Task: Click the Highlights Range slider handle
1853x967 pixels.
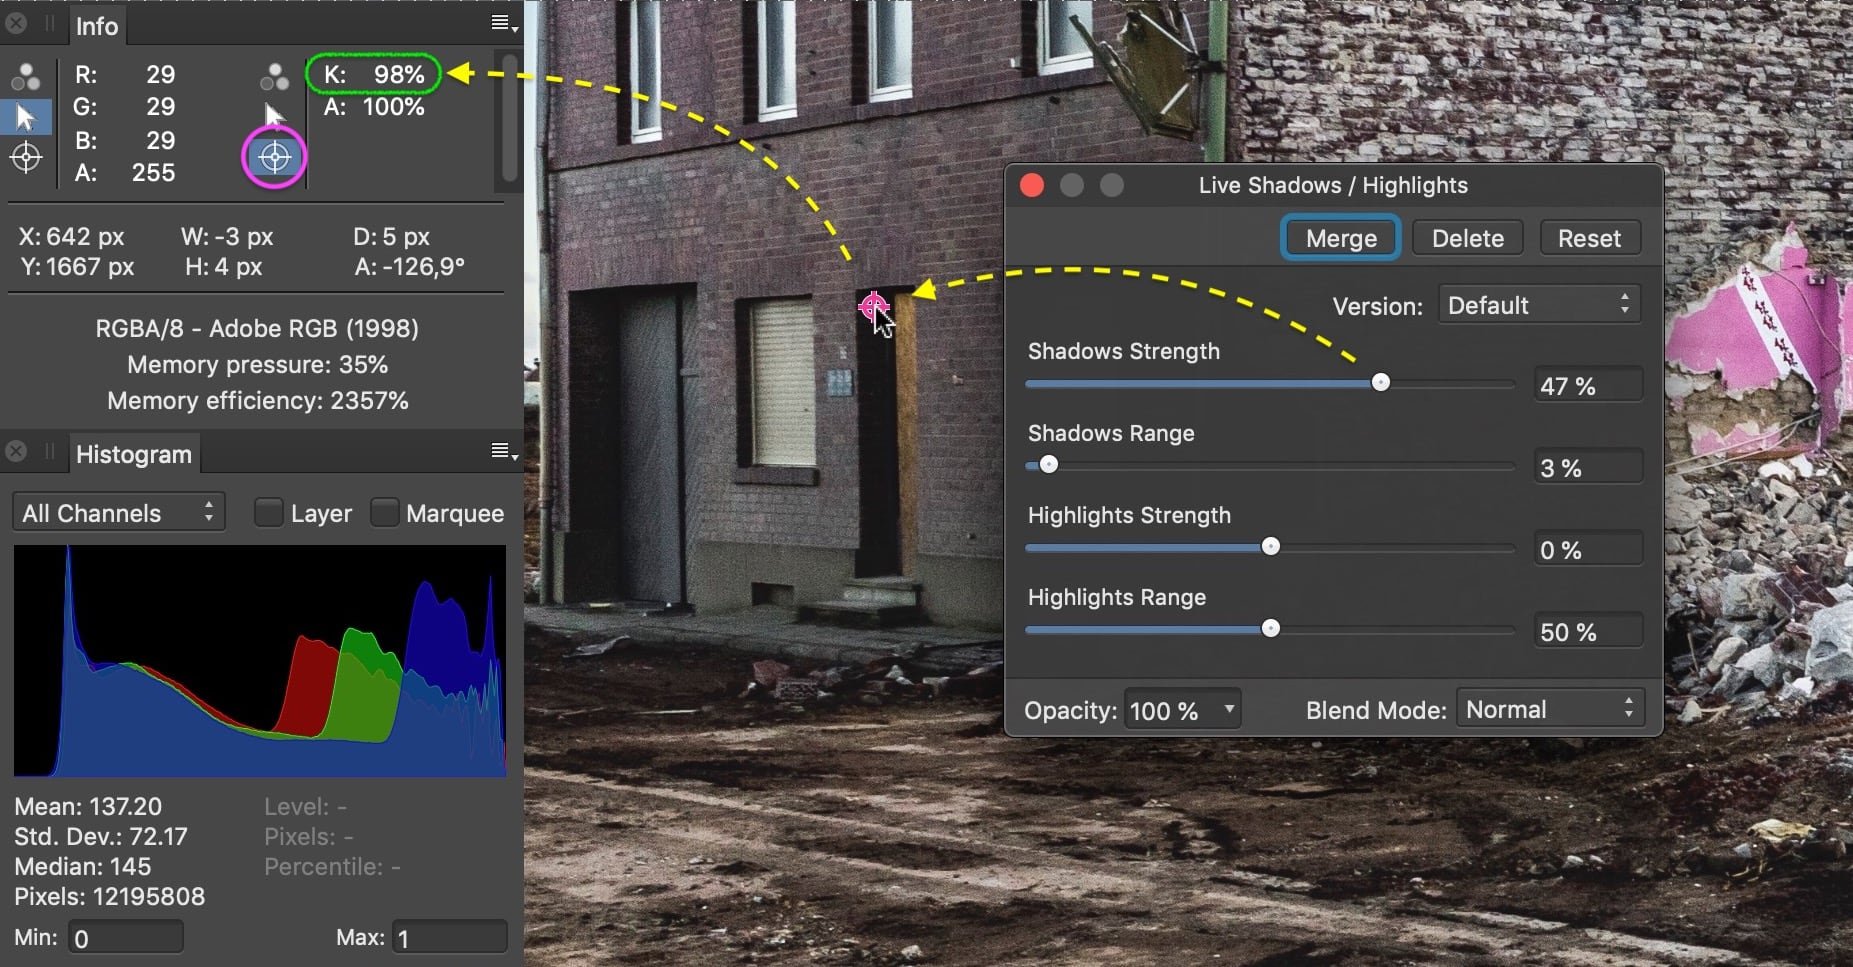Action: tap(1270, 629)
